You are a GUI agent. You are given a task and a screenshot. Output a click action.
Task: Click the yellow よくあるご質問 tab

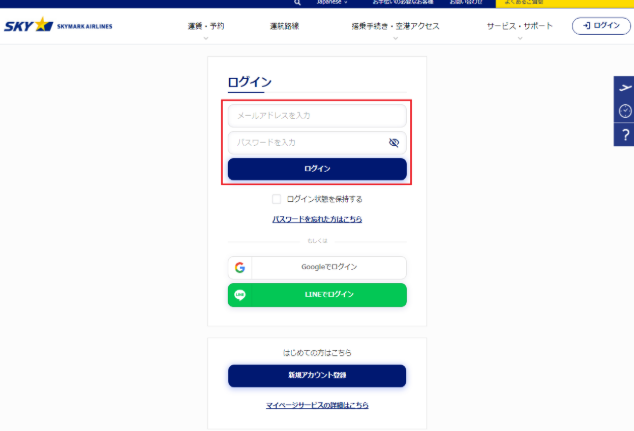pos(565,3)
